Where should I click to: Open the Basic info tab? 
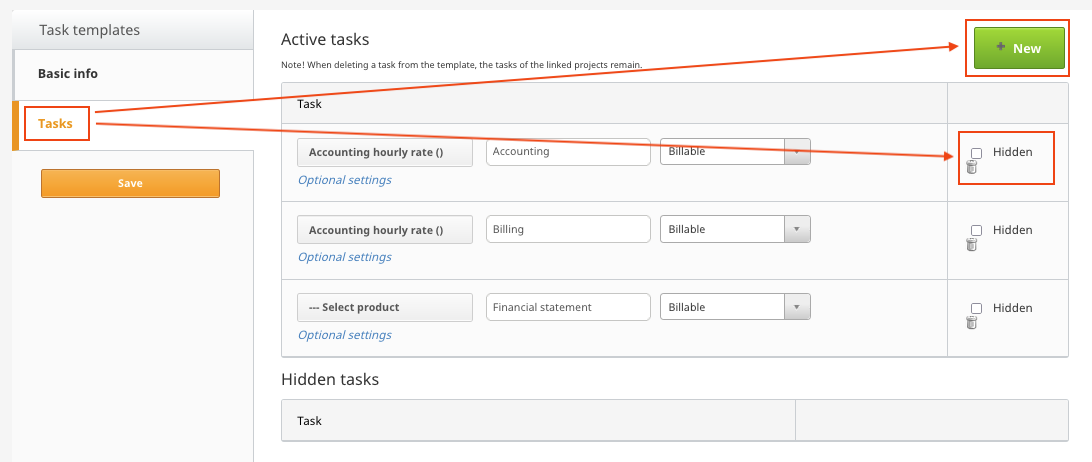(68, 74)
